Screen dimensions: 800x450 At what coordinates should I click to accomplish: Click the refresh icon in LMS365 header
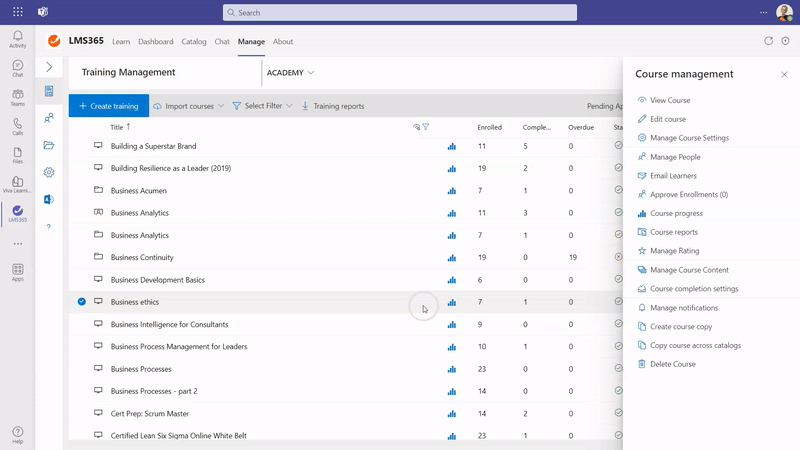click(768, 41)
